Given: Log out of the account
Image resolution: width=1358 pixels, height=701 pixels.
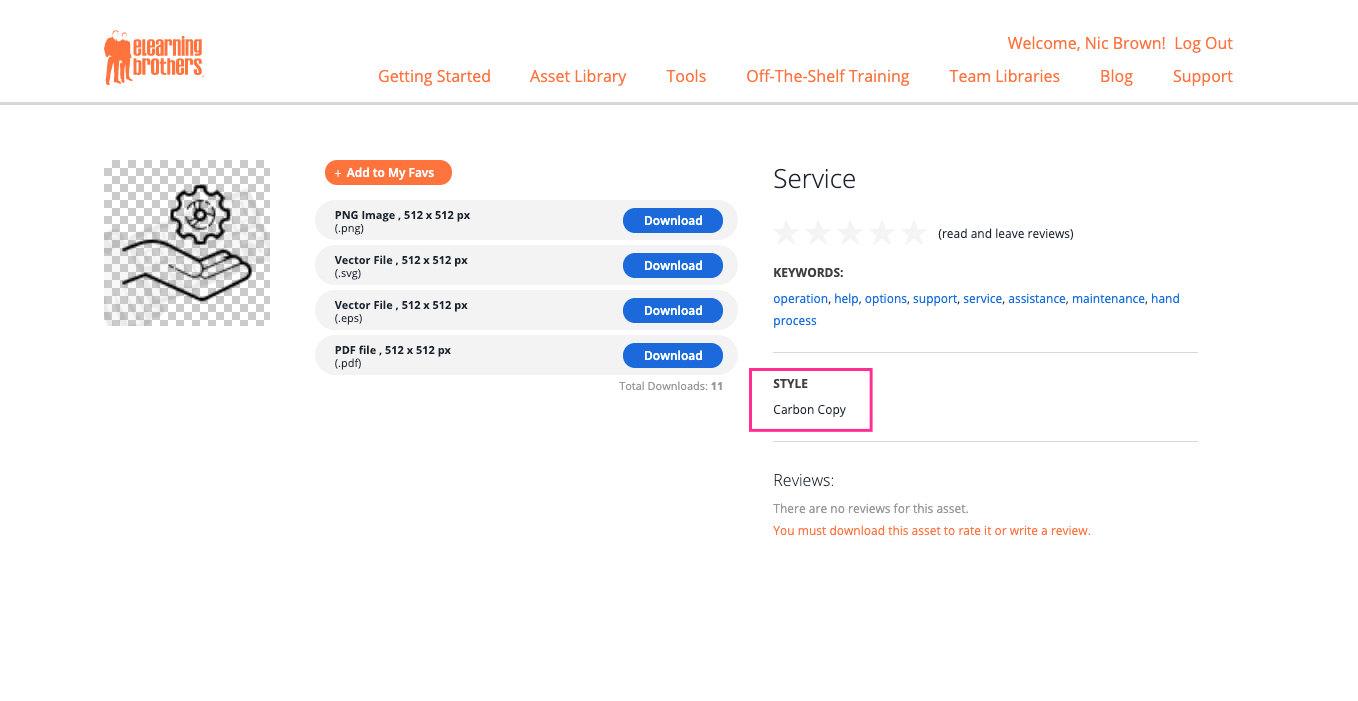Looking at the screenshot, I should point(1203,44).
